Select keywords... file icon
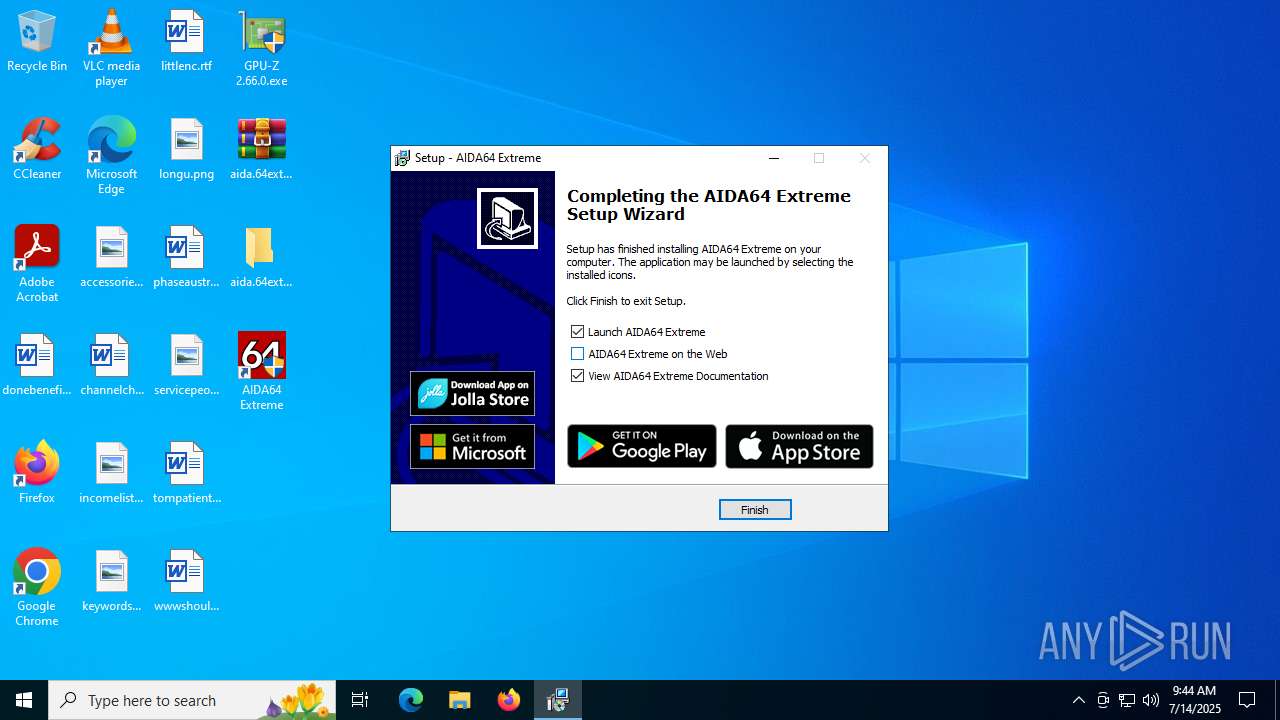Viewport: 1280px width, 720px height. 111,581
